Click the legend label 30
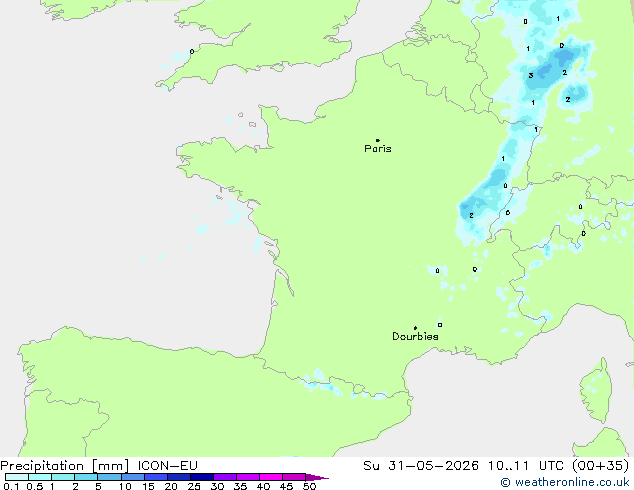 [x=217, y=486]
